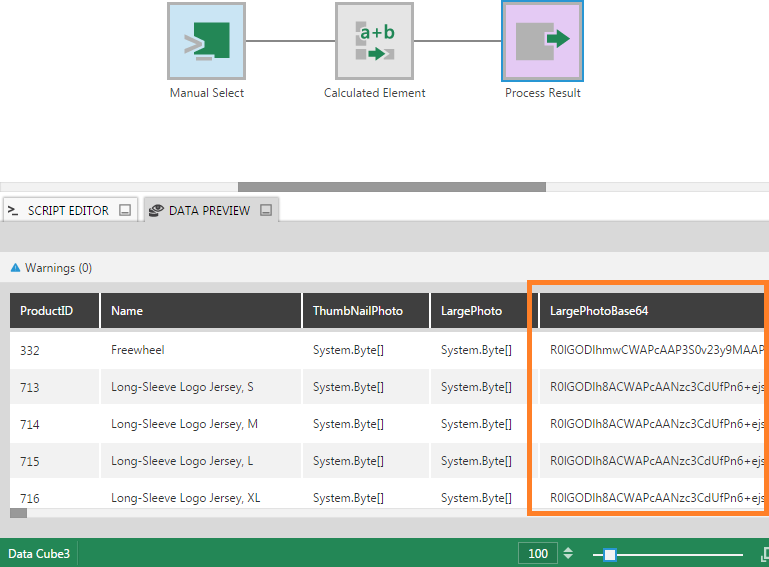This screenshot has width=769, height=567.
Task: Click the Data Cube3 label in status bar
Action: click(x=39, y=554)
